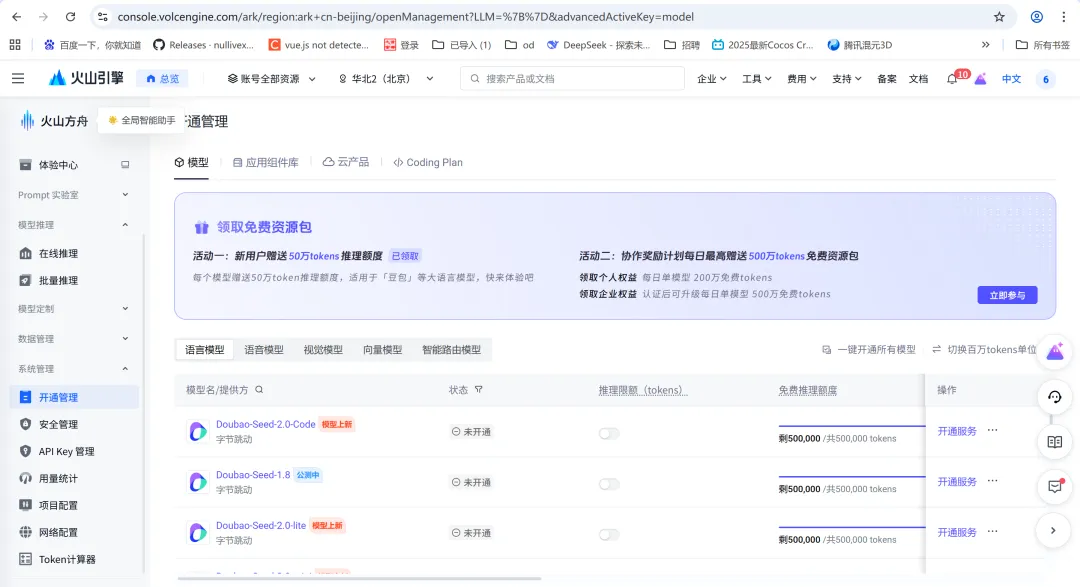Toggle inference limit for Doubao-Seed-2.0-Code
The height and width of the screenshot is (587, 1080).
[x=609, y=433]
